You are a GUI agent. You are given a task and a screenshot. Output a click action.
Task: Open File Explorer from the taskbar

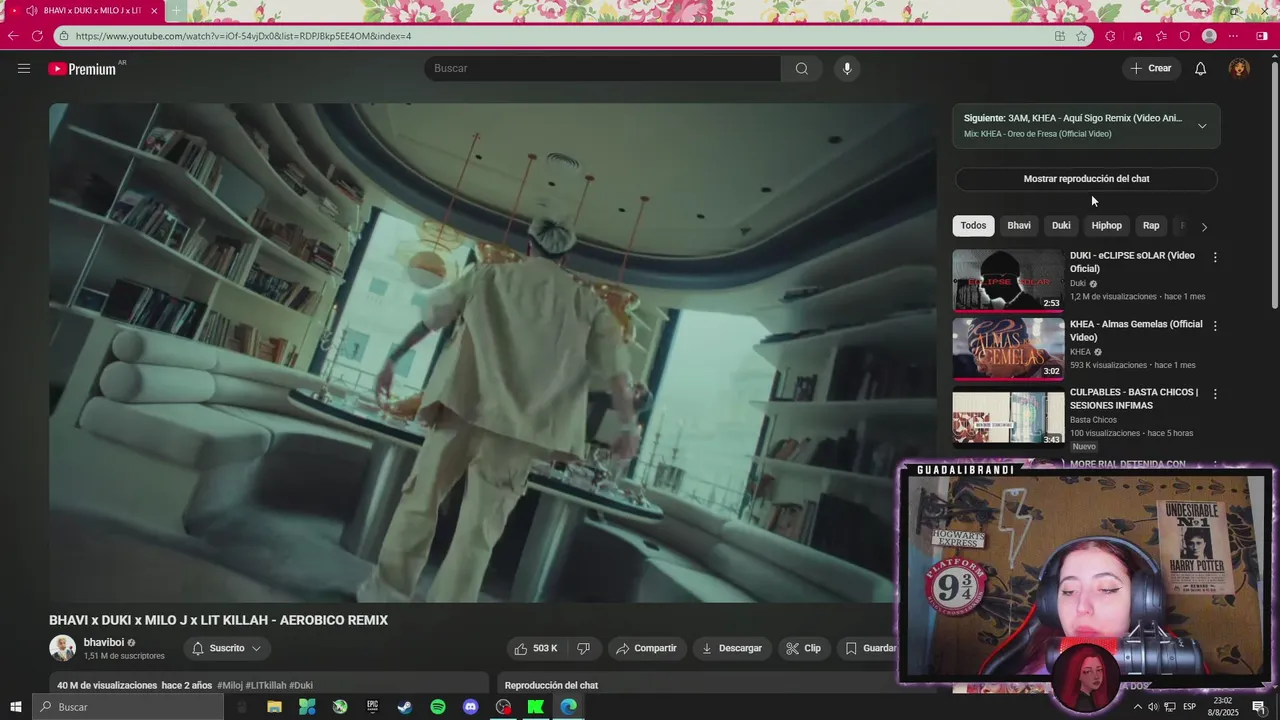click(x=274, y=707)
